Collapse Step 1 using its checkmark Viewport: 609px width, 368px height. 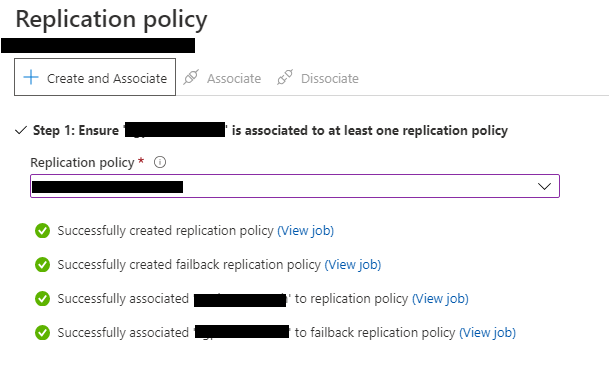(x=21, y=130)
